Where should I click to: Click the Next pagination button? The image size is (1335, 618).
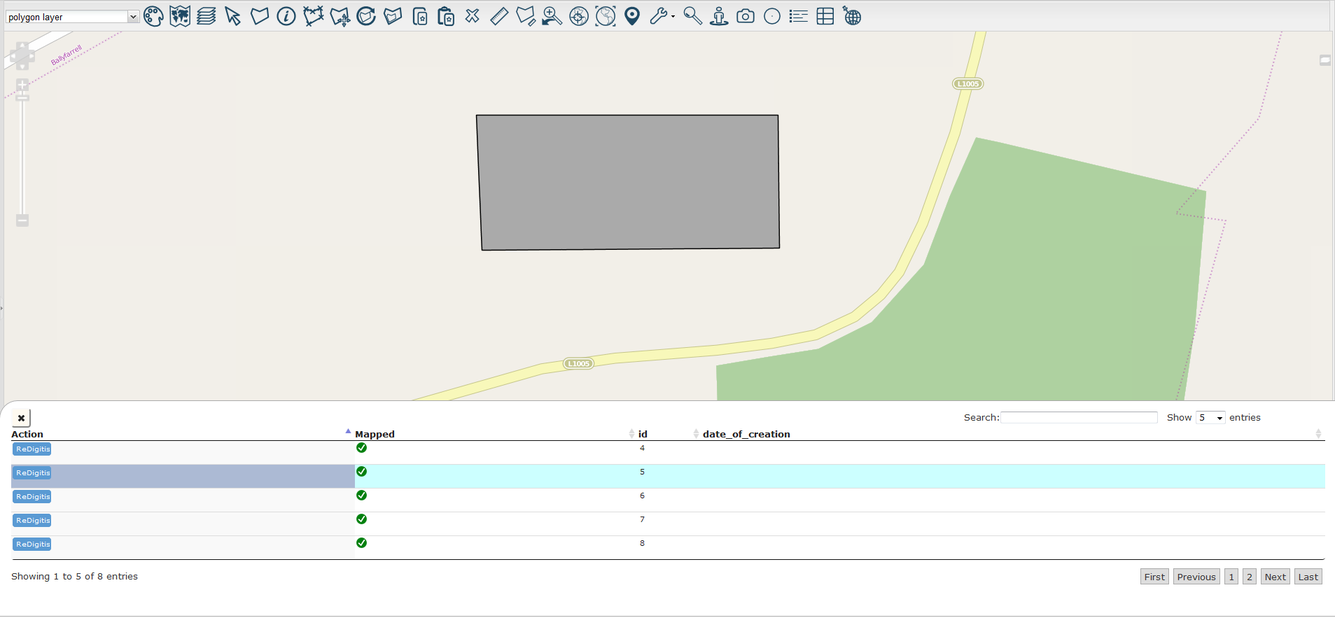(1275, 577)
